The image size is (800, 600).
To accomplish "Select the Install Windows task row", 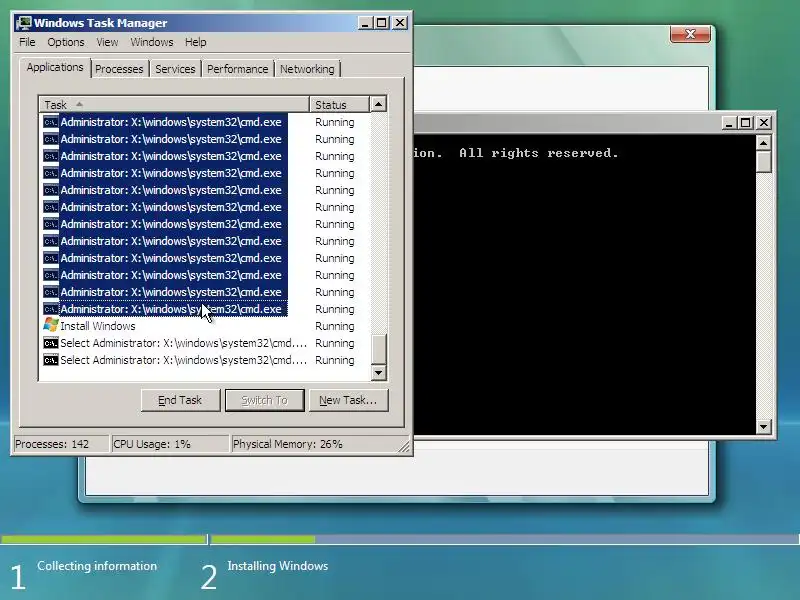I will (204, 326).
